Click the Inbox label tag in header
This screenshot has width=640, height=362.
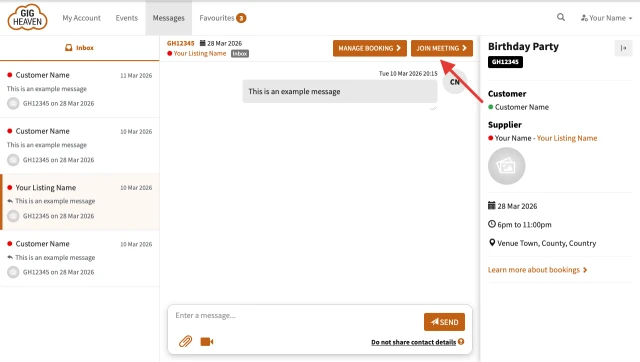point(240,53)
